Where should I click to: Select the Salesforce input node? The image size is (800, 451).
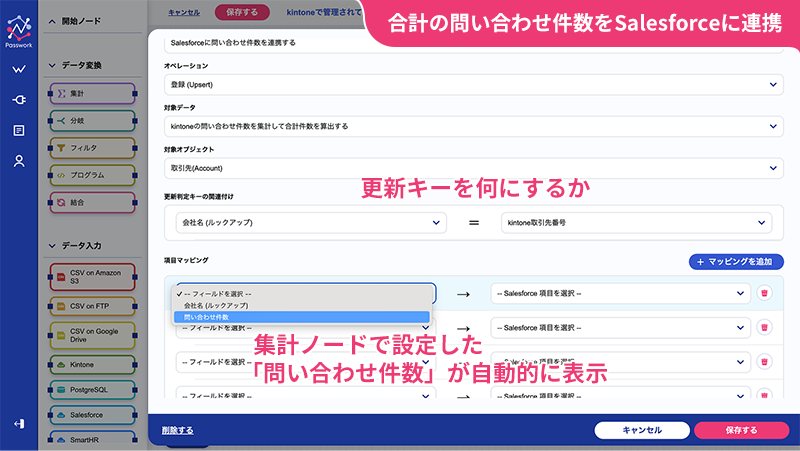[92, 415]
